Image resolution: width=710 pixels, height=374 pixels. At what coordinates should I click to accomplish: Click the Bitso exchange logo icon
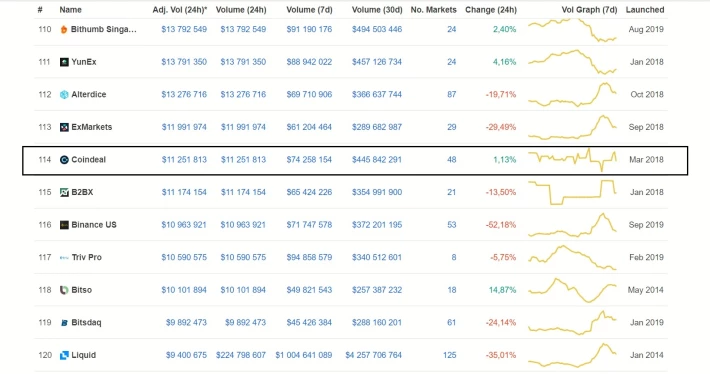click(64, 290)
